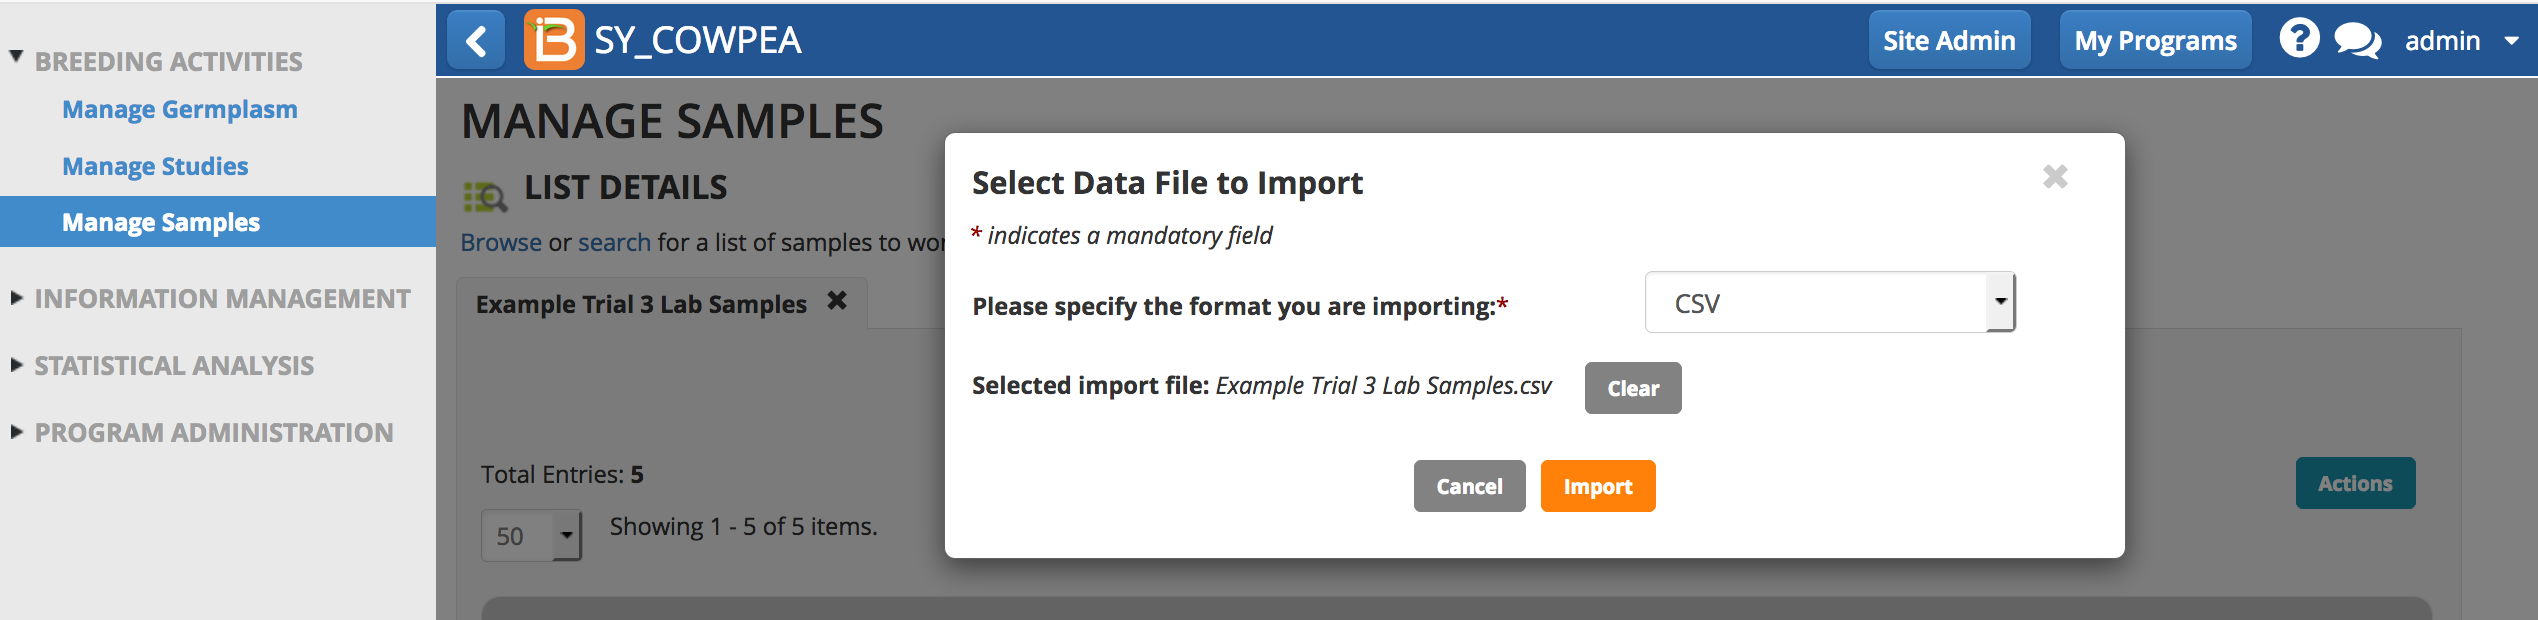Open Manage Studies in sidebar
The image size is (2538, 620).
(x=155, y=166)
